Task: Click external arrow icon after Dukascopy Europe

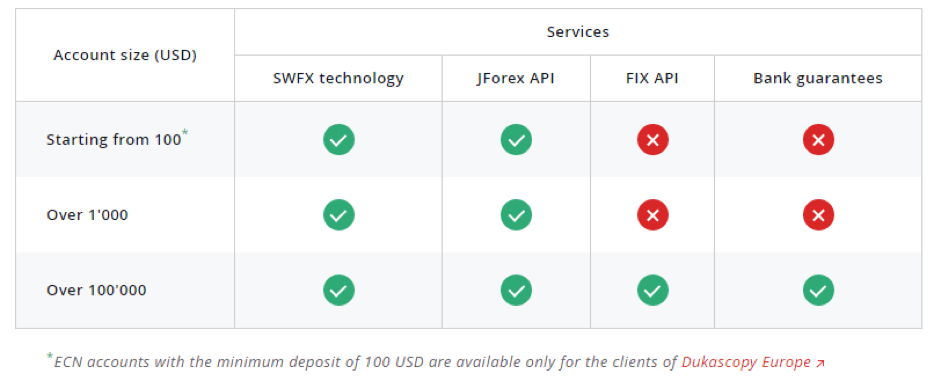Action: pos(820,363)
